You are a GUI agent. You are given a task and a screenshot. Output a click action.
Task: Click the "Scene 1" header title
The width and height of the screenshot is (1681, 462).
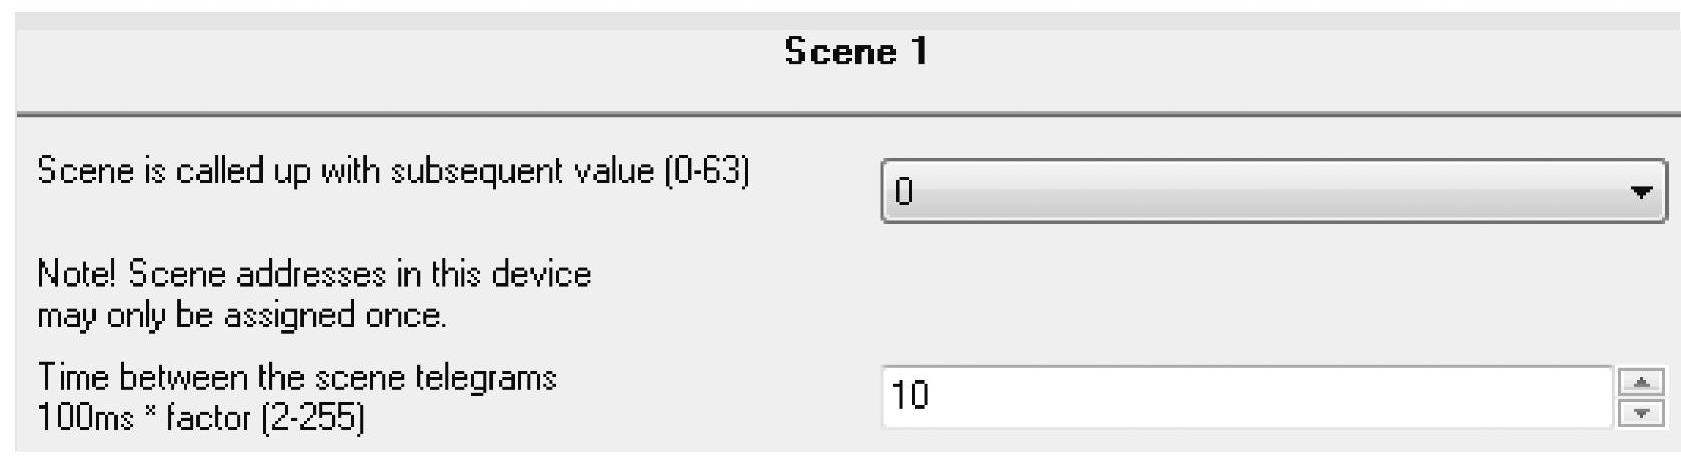pyautogui.click(x=856, y=52)
